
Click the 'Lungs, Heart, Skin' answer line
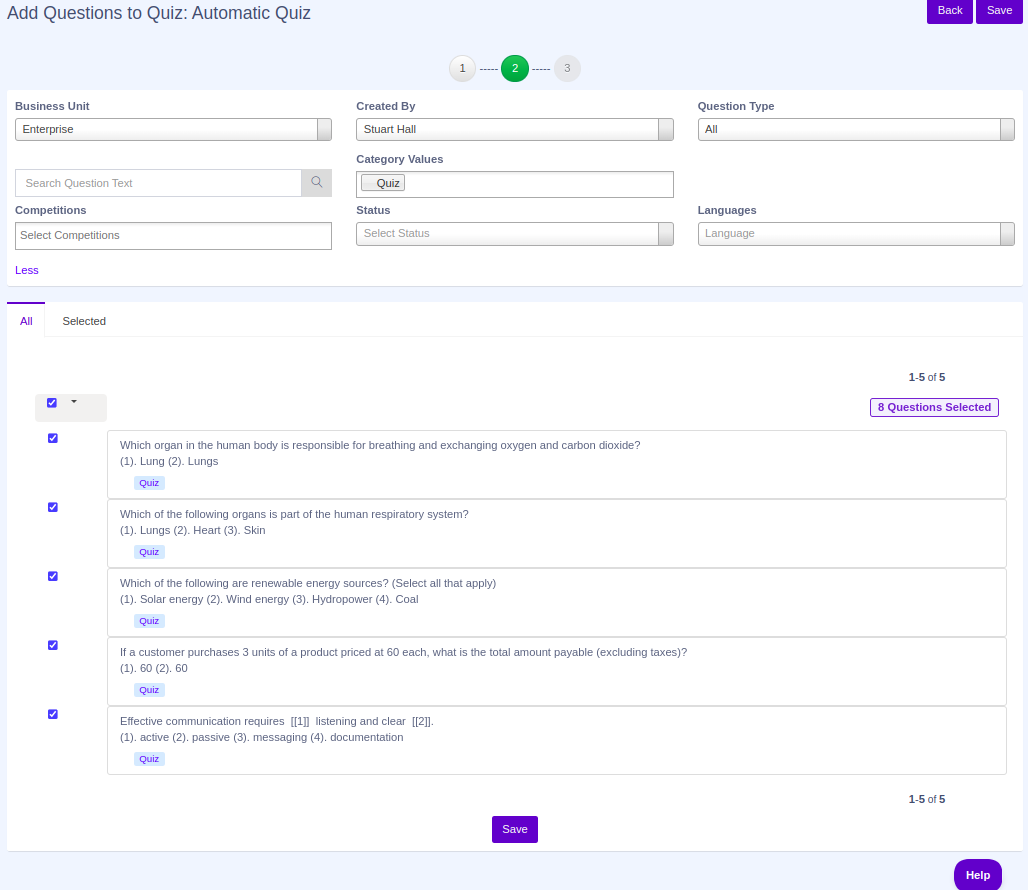tap(192, 530)
